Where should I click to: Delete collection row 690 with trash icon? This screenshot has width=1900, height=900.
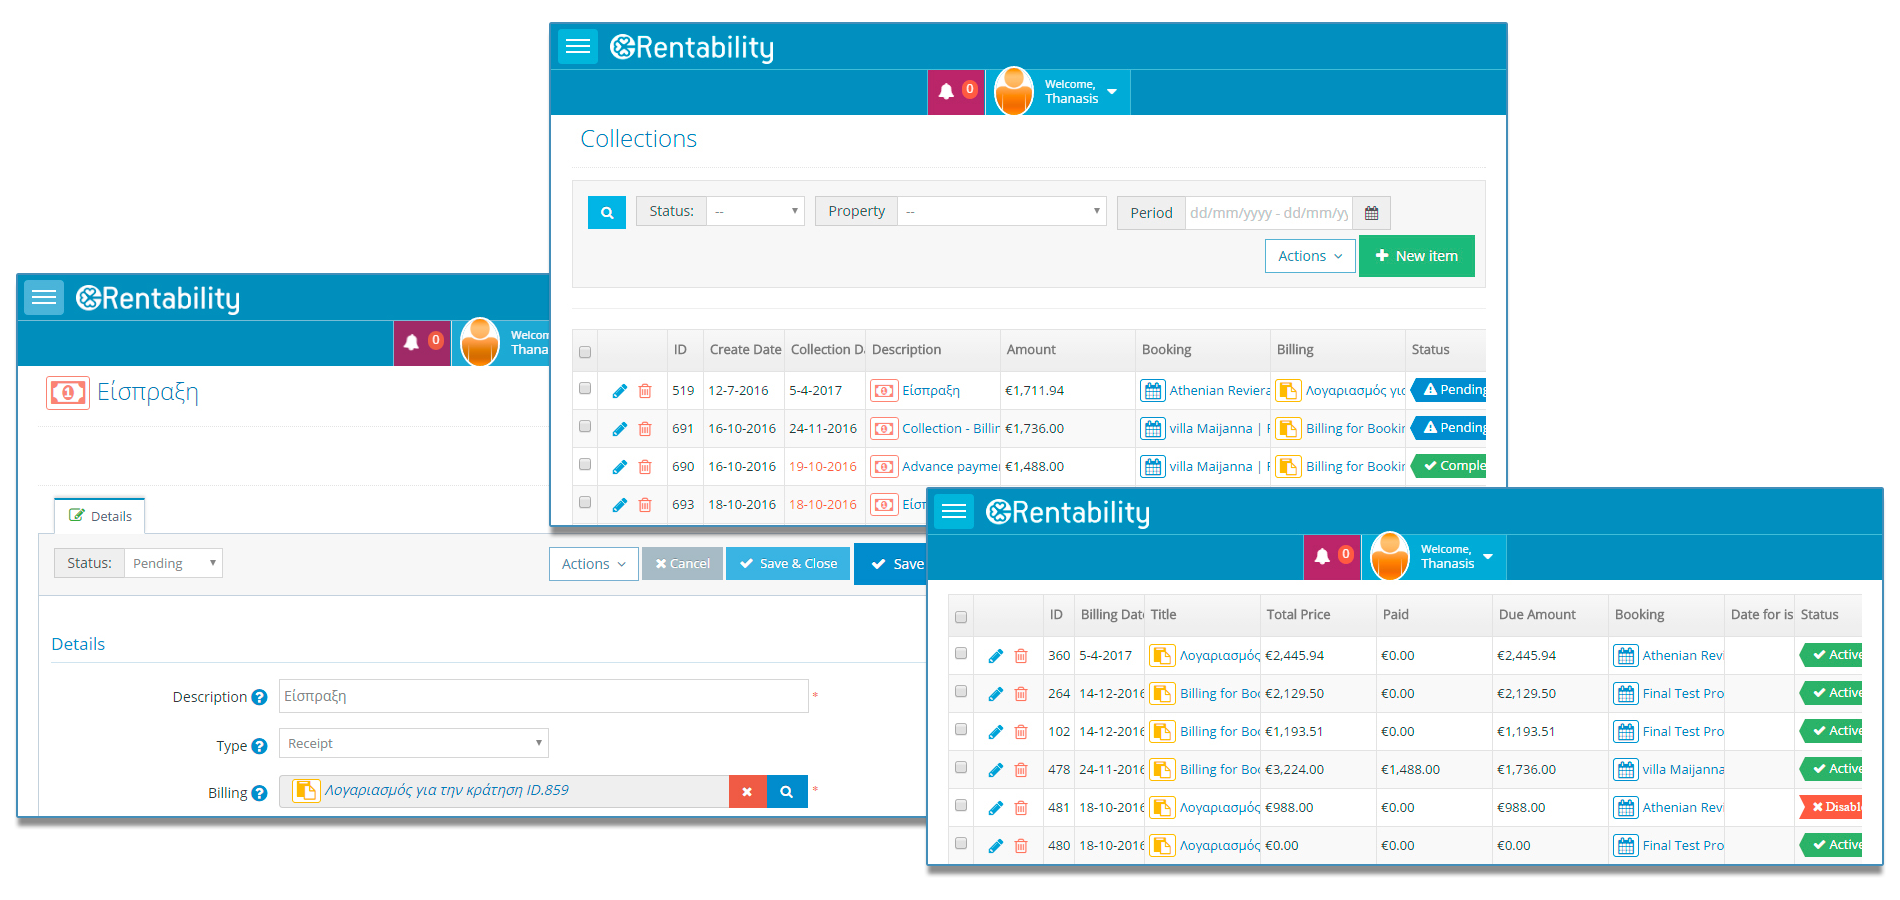click(x=645, y=467)
